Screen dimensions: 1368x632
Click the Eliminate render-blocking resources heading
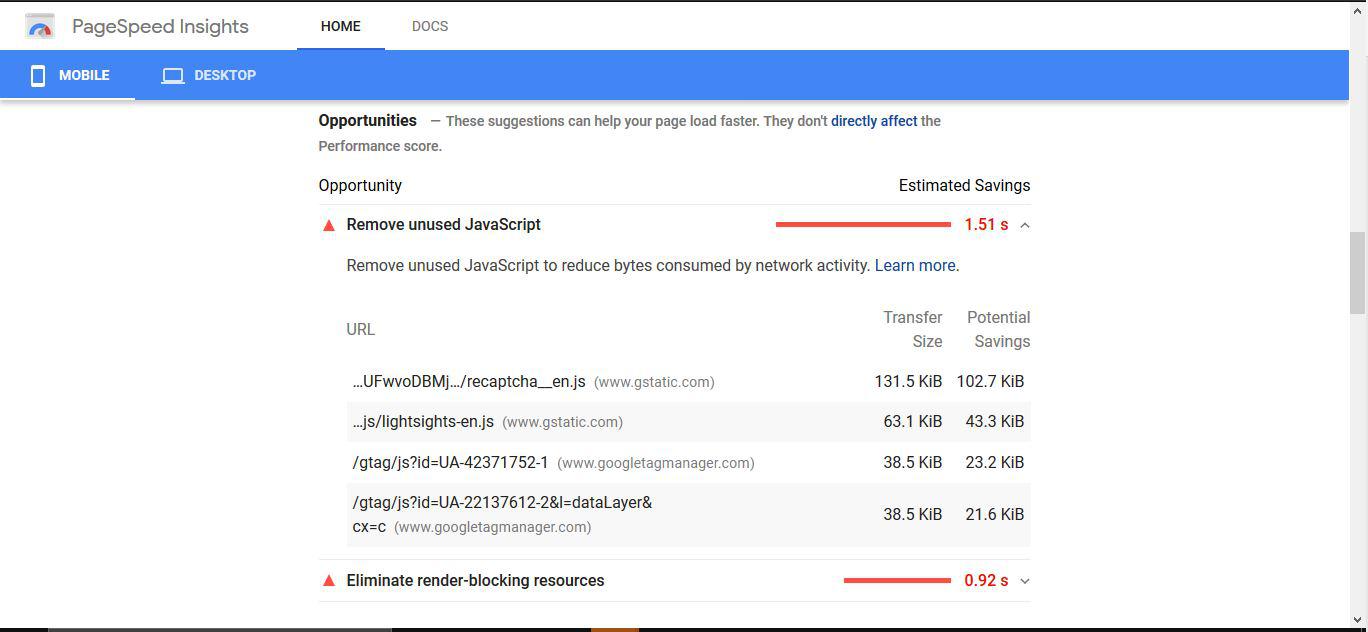click(x=476, y=581)
